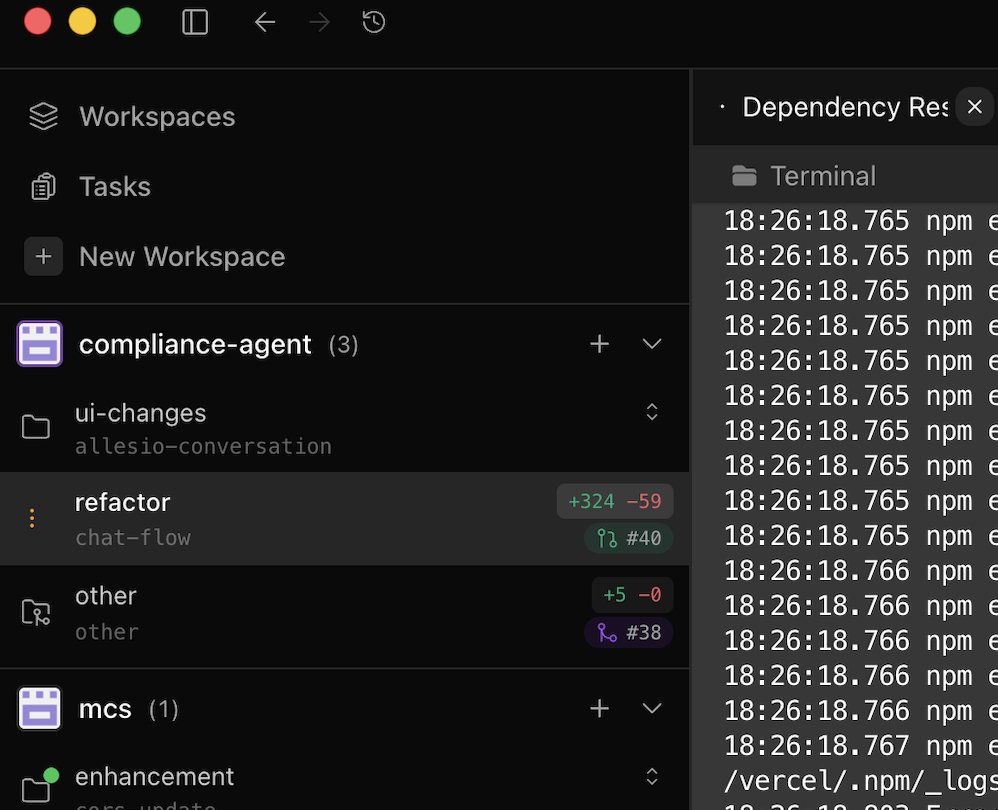Open the branch switcher for ui-changes

point(652,411)
